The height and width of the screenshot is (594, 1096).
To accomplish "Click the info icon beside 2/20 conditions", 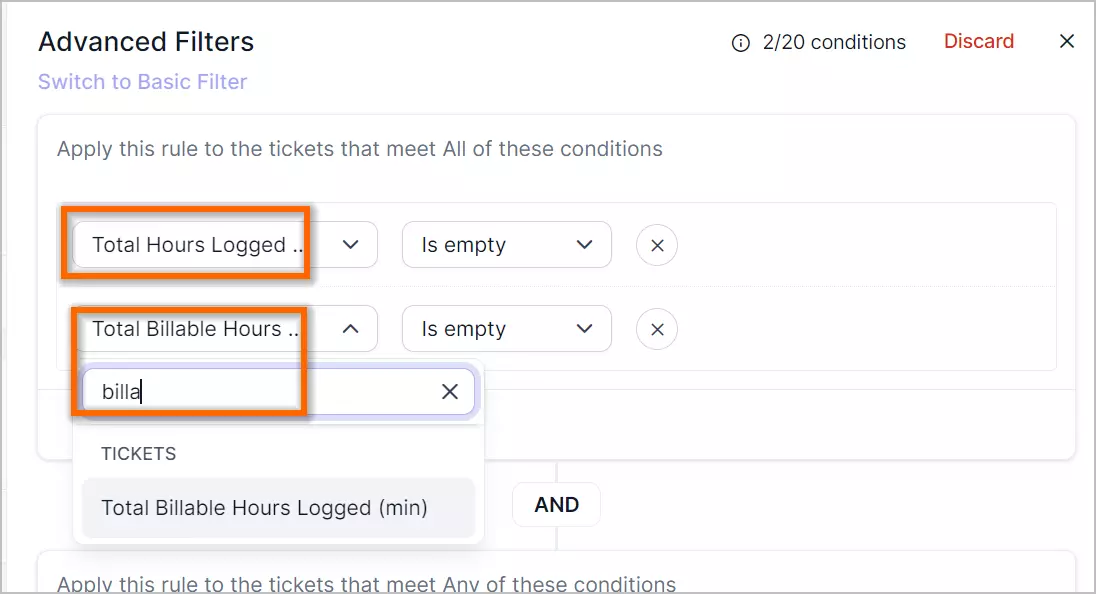I will point(740,43).
